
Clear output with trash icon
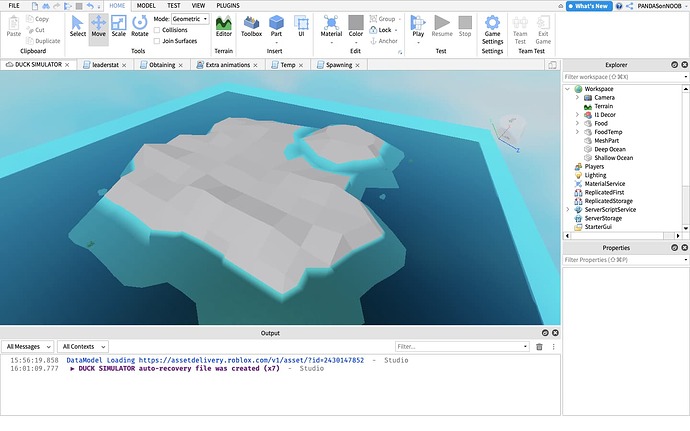click(x=539, y=347)
